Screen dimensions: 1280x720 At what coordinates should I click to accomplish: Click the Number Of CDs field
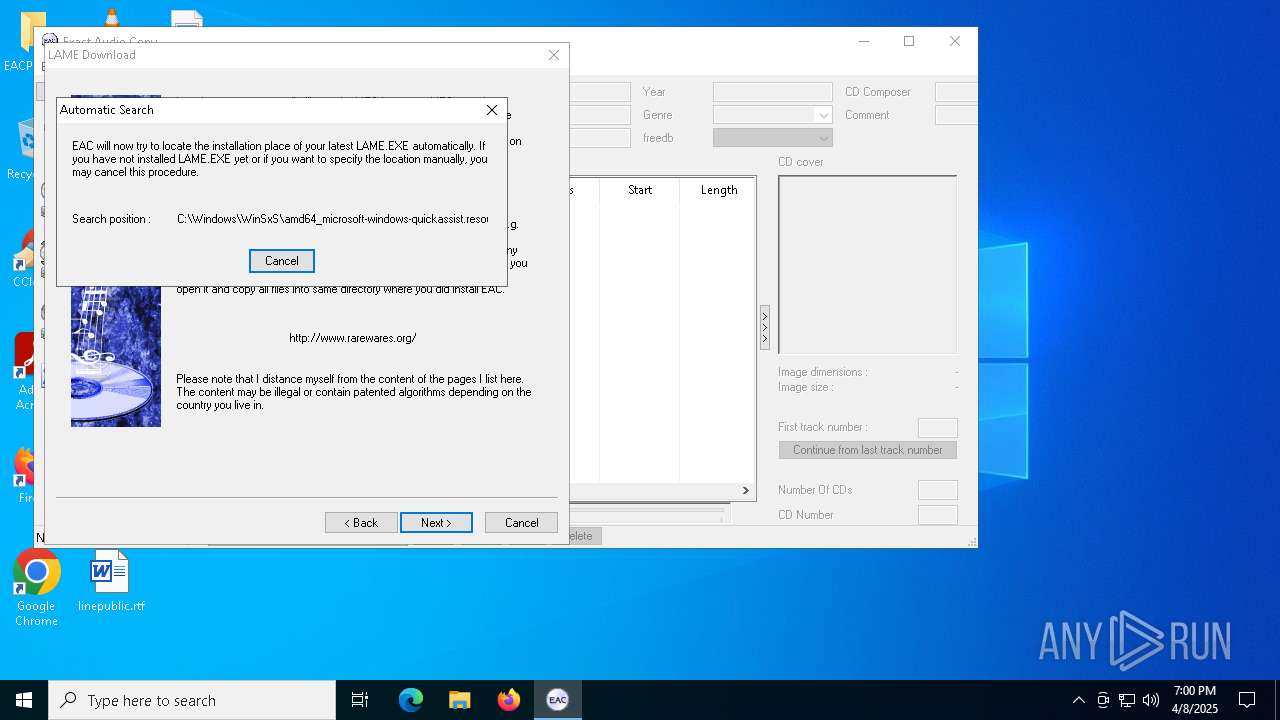pyautogui.click(x=937, y=490)
